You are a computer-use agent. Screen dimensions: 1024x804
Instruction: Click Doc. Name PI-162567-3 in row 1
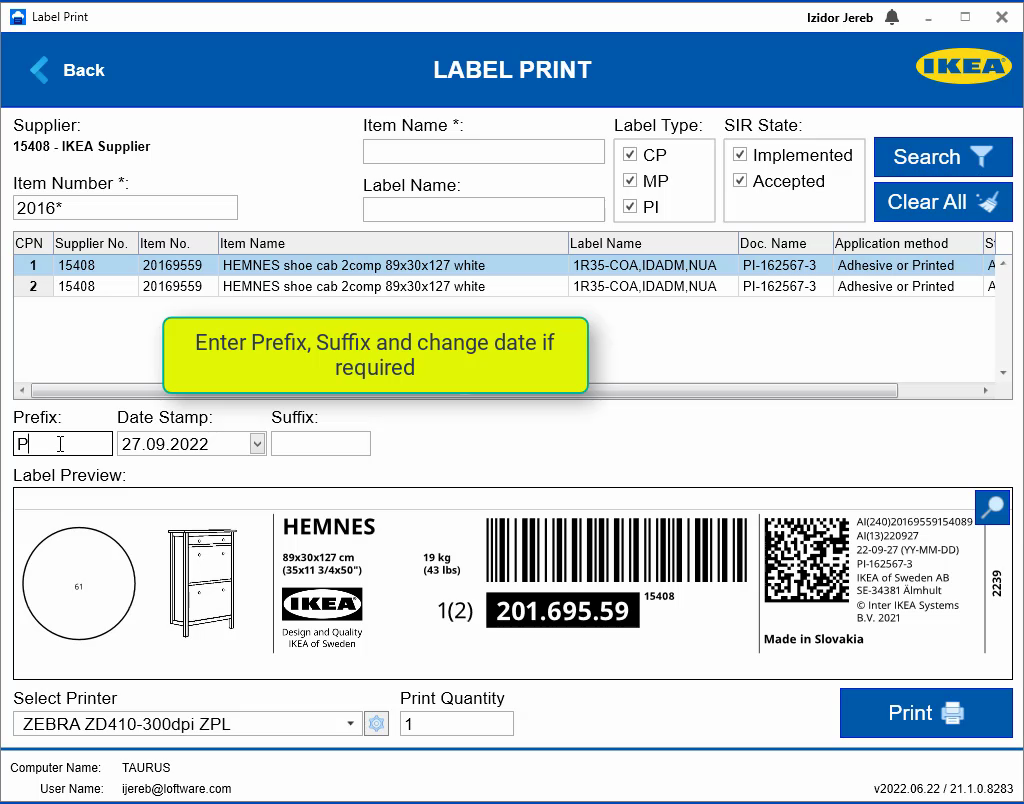click(x=779, y=265)
